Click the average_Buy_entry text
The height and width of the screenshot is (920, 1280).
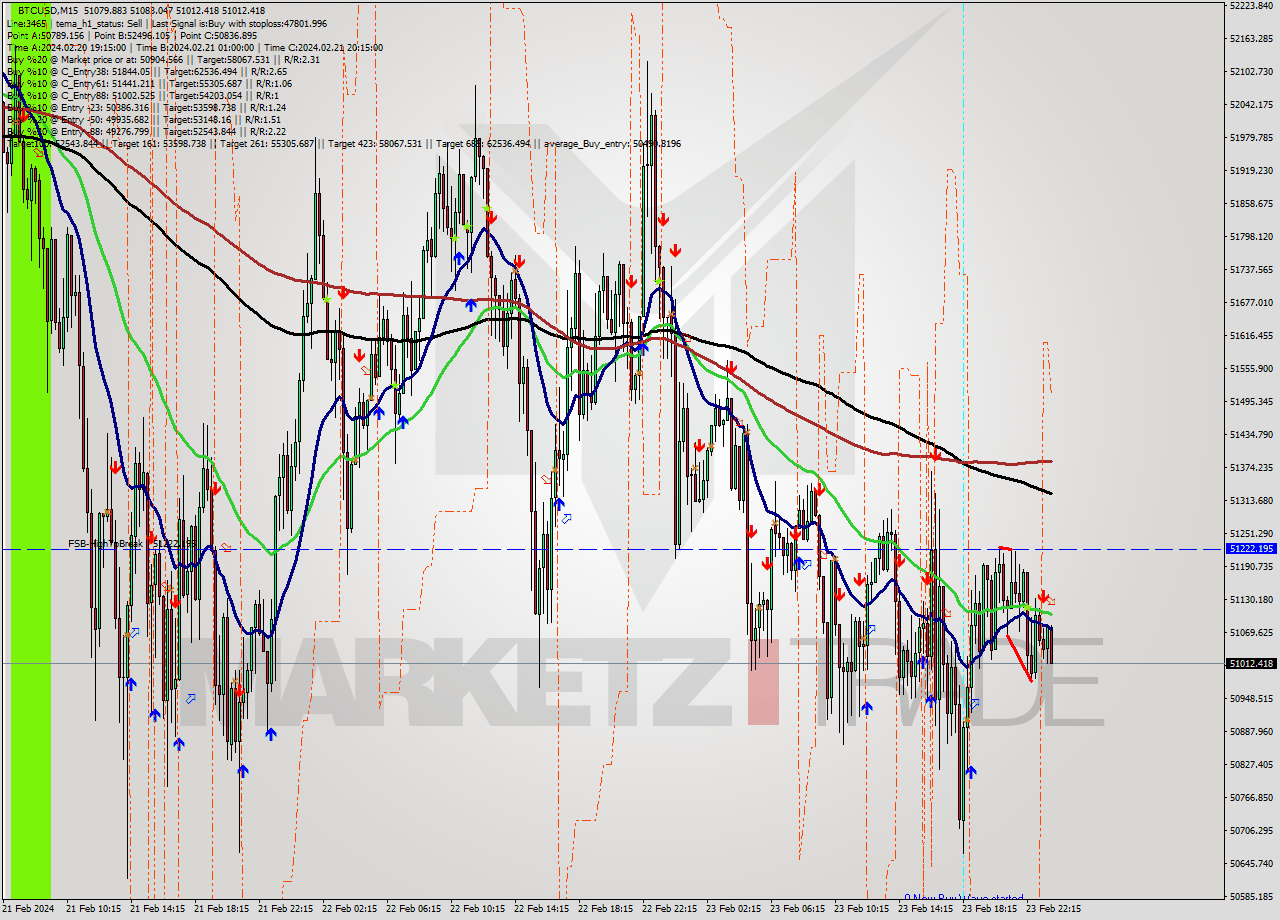click(613, 143)
